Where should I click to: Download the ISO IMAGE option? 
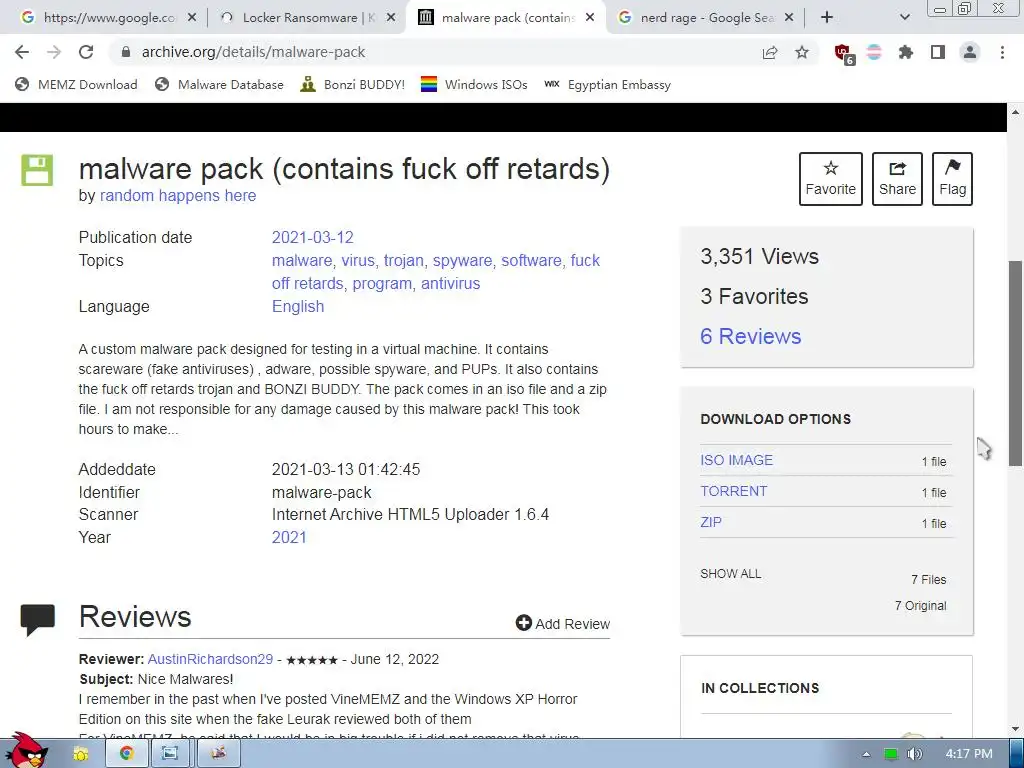737,460
